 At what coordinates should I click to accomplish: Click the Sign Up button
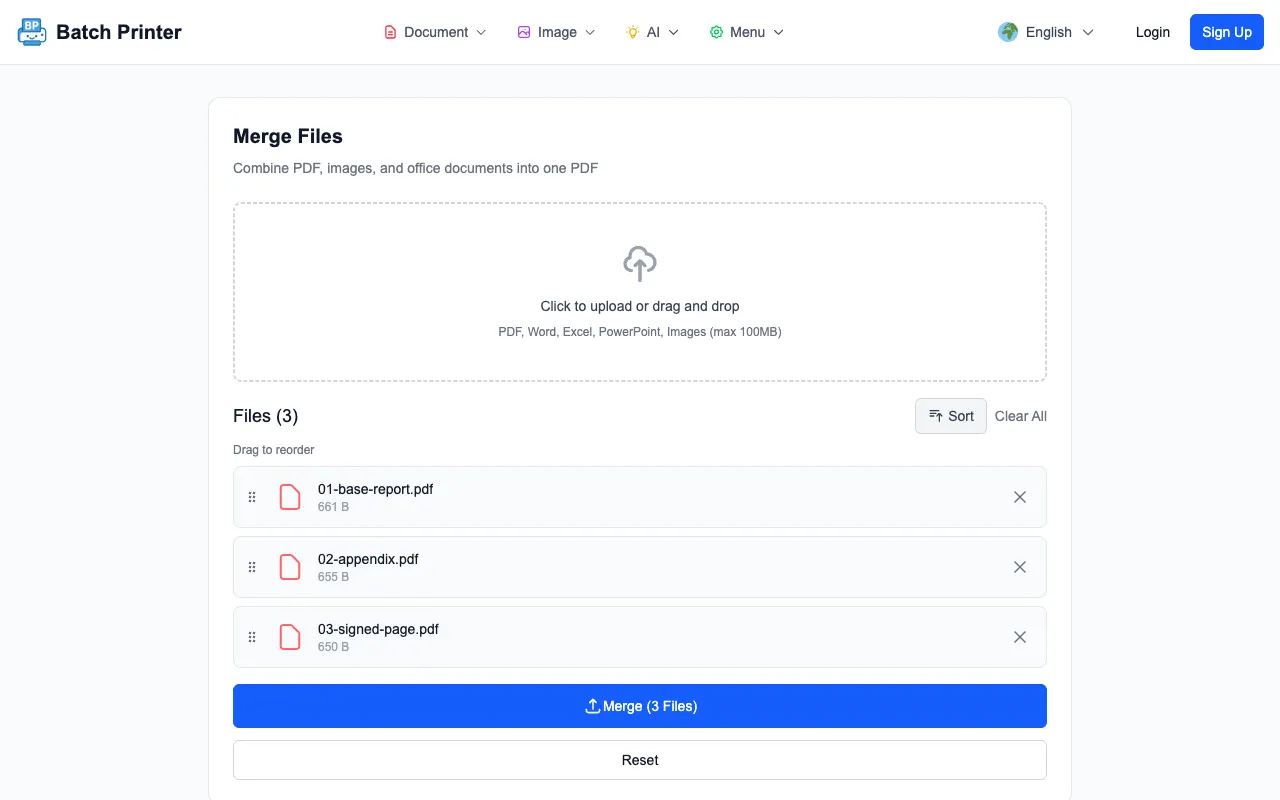tap(1227, 32)
